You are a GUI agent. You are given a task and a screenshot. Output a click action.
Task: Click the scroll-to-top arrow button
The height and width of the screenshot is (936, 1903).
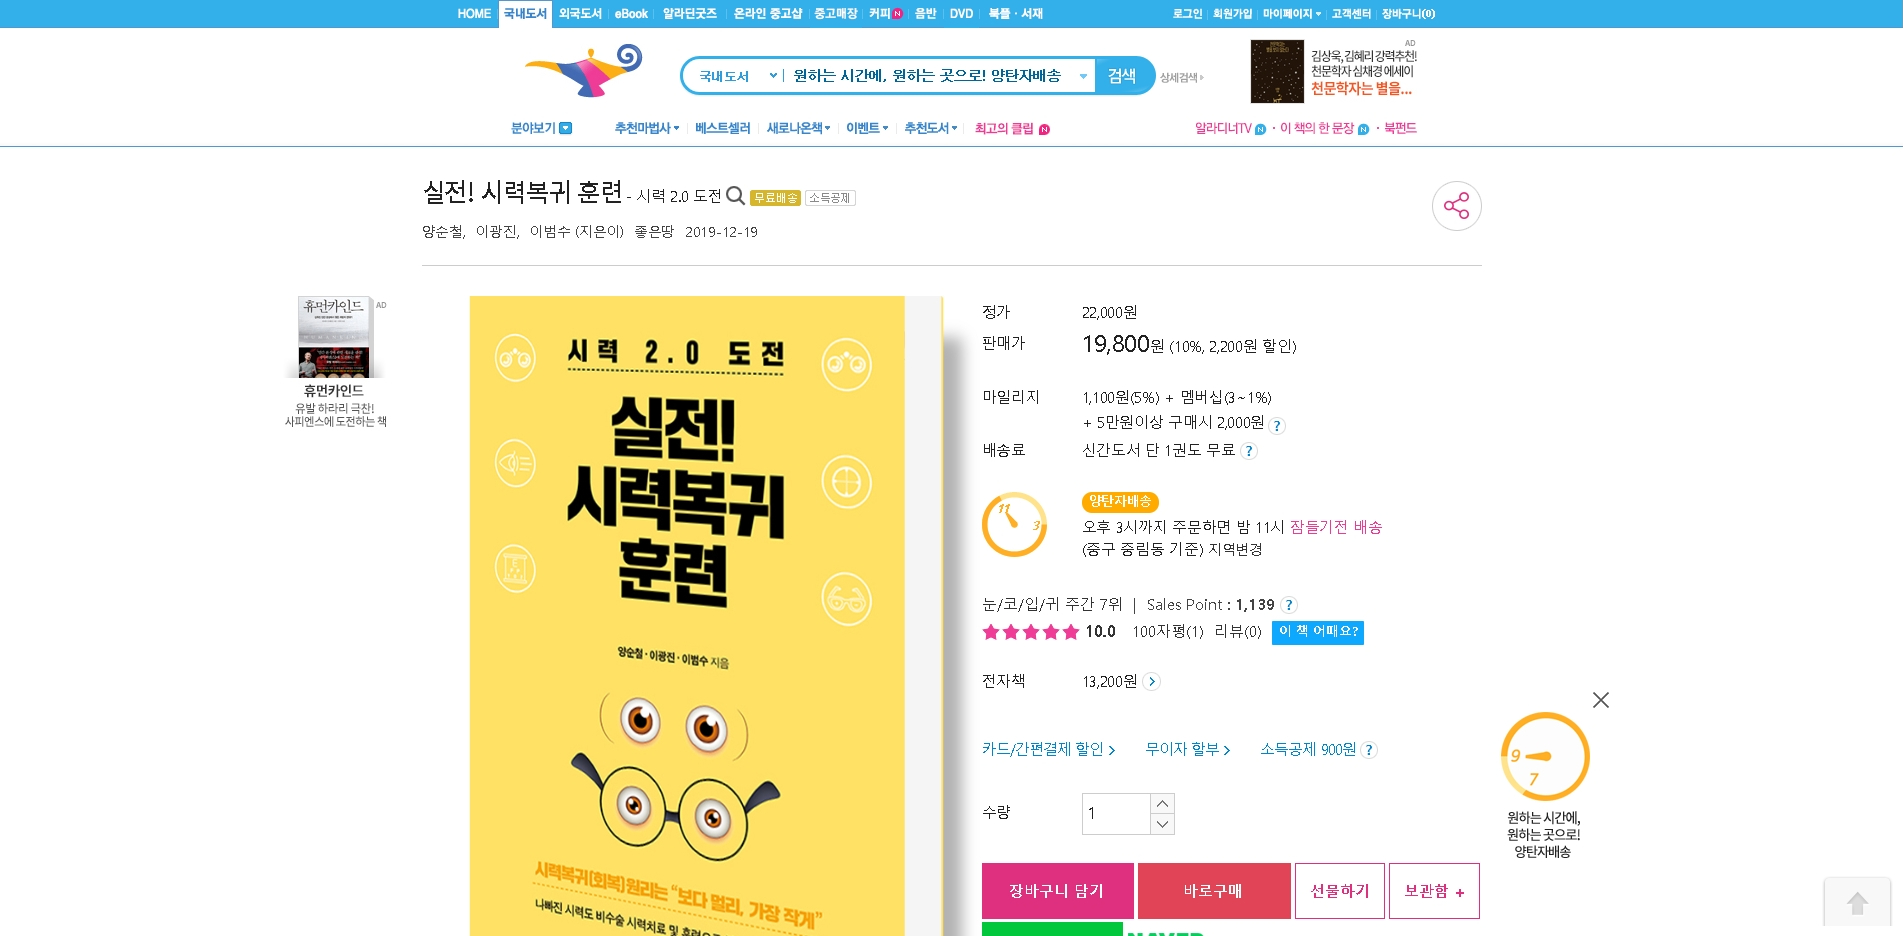tap(1857, 903)
